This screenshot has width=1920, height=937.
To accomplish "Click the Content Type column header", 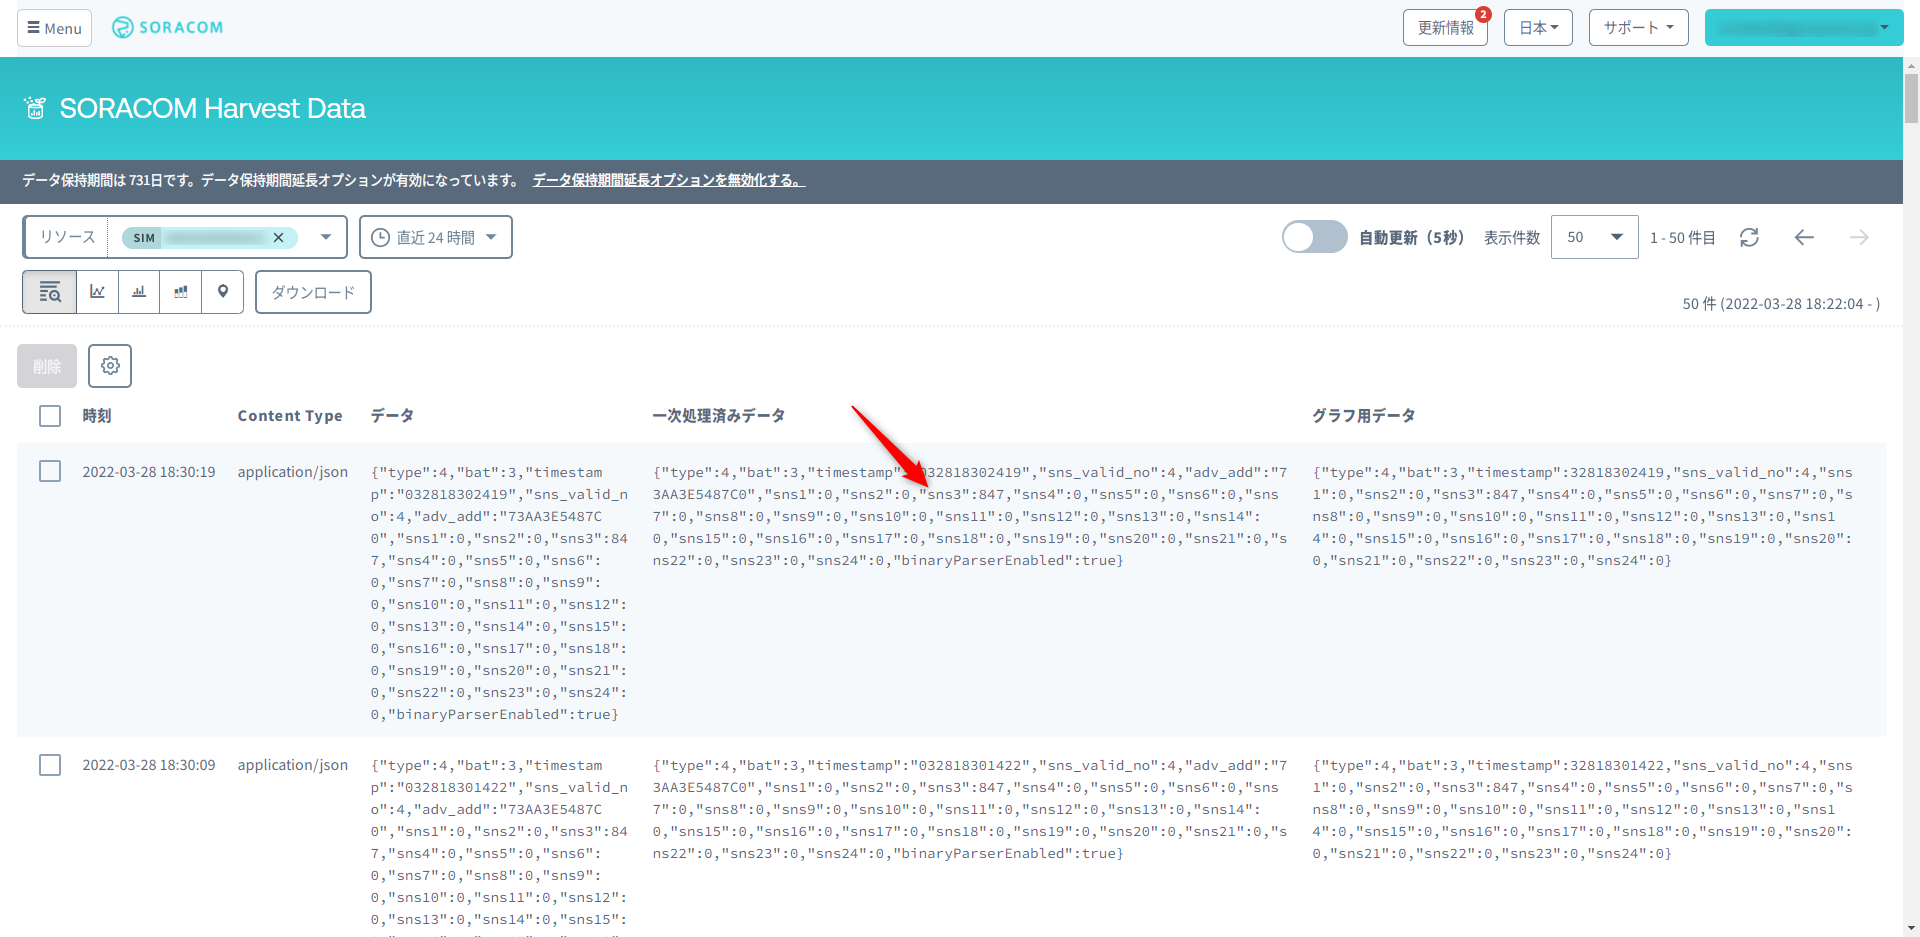I will tap(290, 416).
